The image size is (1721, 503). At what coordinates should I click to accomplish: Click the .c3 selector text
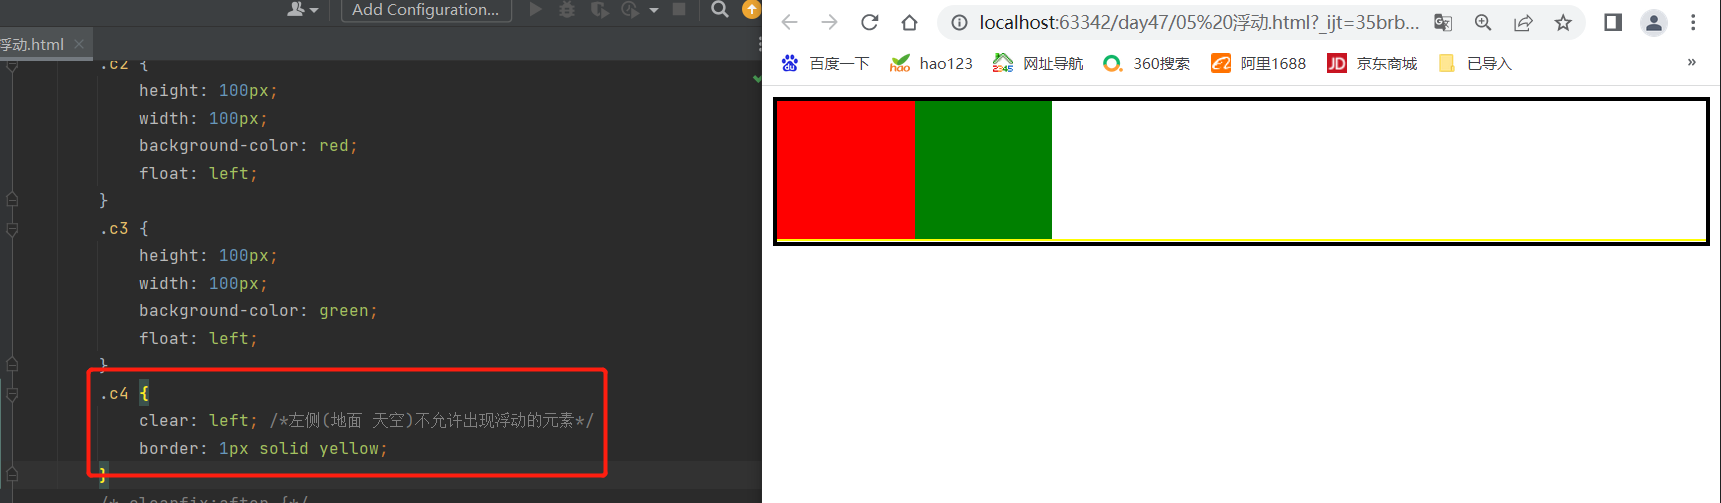[114, 229]
